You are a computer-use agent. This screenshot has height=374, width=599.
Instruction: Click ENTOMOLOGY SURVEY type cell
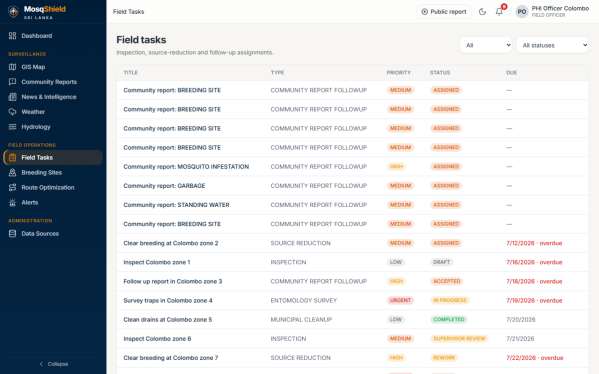point(304,300)
